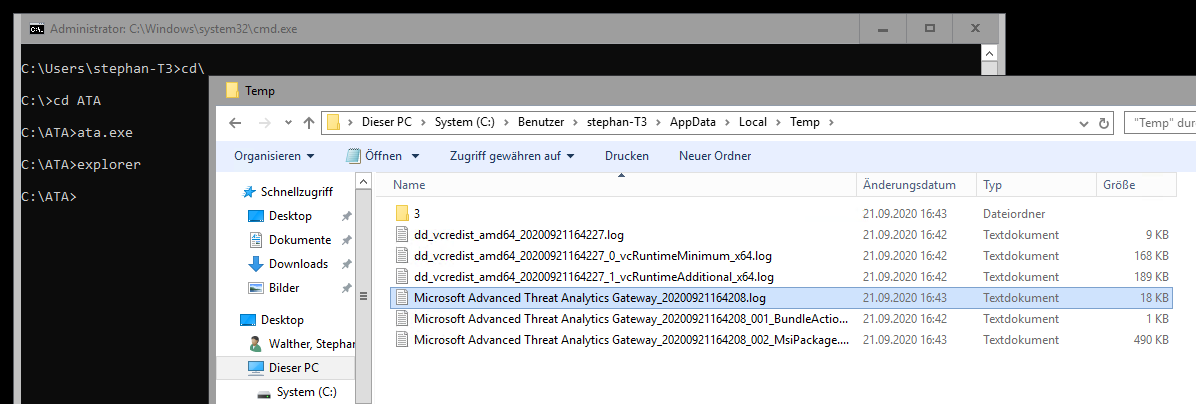Open the Organisieren menu
Screen dimensions: 1196x404
274,156
